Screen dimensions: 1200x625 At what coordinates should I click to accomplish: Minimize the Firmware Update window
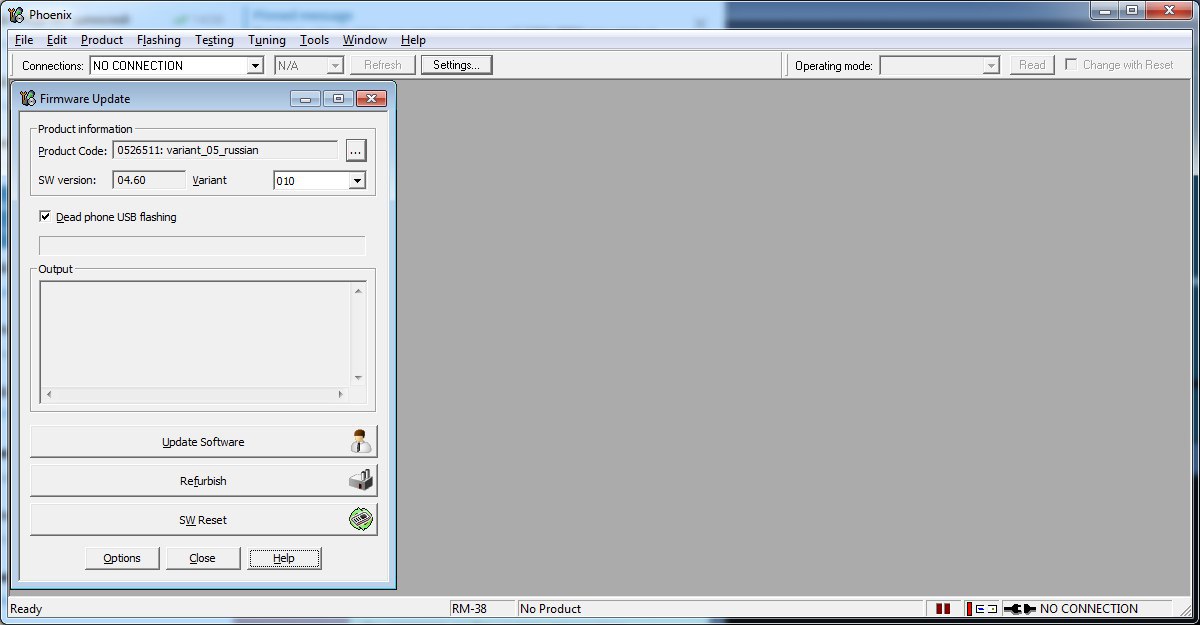[x=306, y=98]
